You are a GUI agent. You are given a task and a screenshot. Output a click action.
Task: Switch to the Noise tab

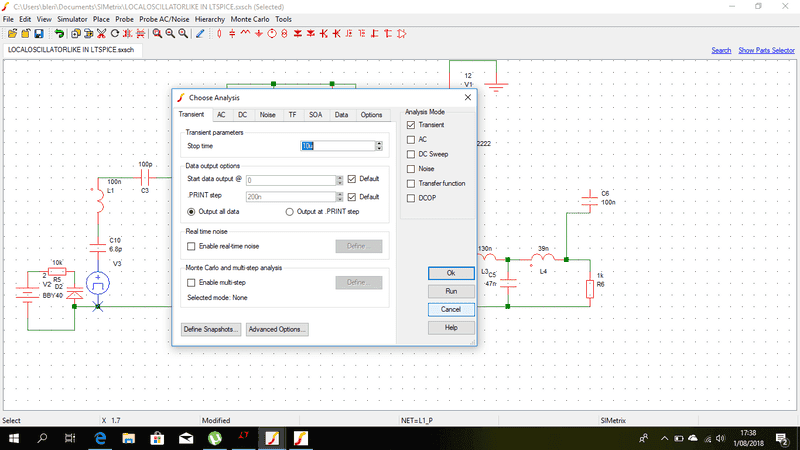(267, 115)
